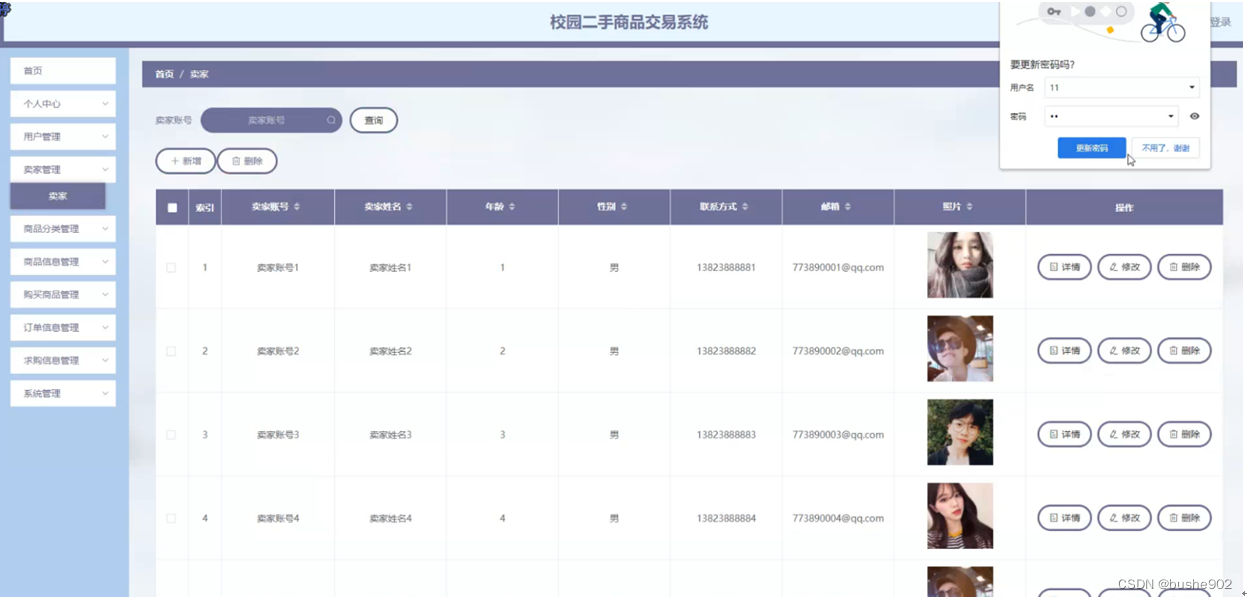Click 删除 for 卖家账号2 row
This screenshot has height=599, width=1247.
point(1184,351)
